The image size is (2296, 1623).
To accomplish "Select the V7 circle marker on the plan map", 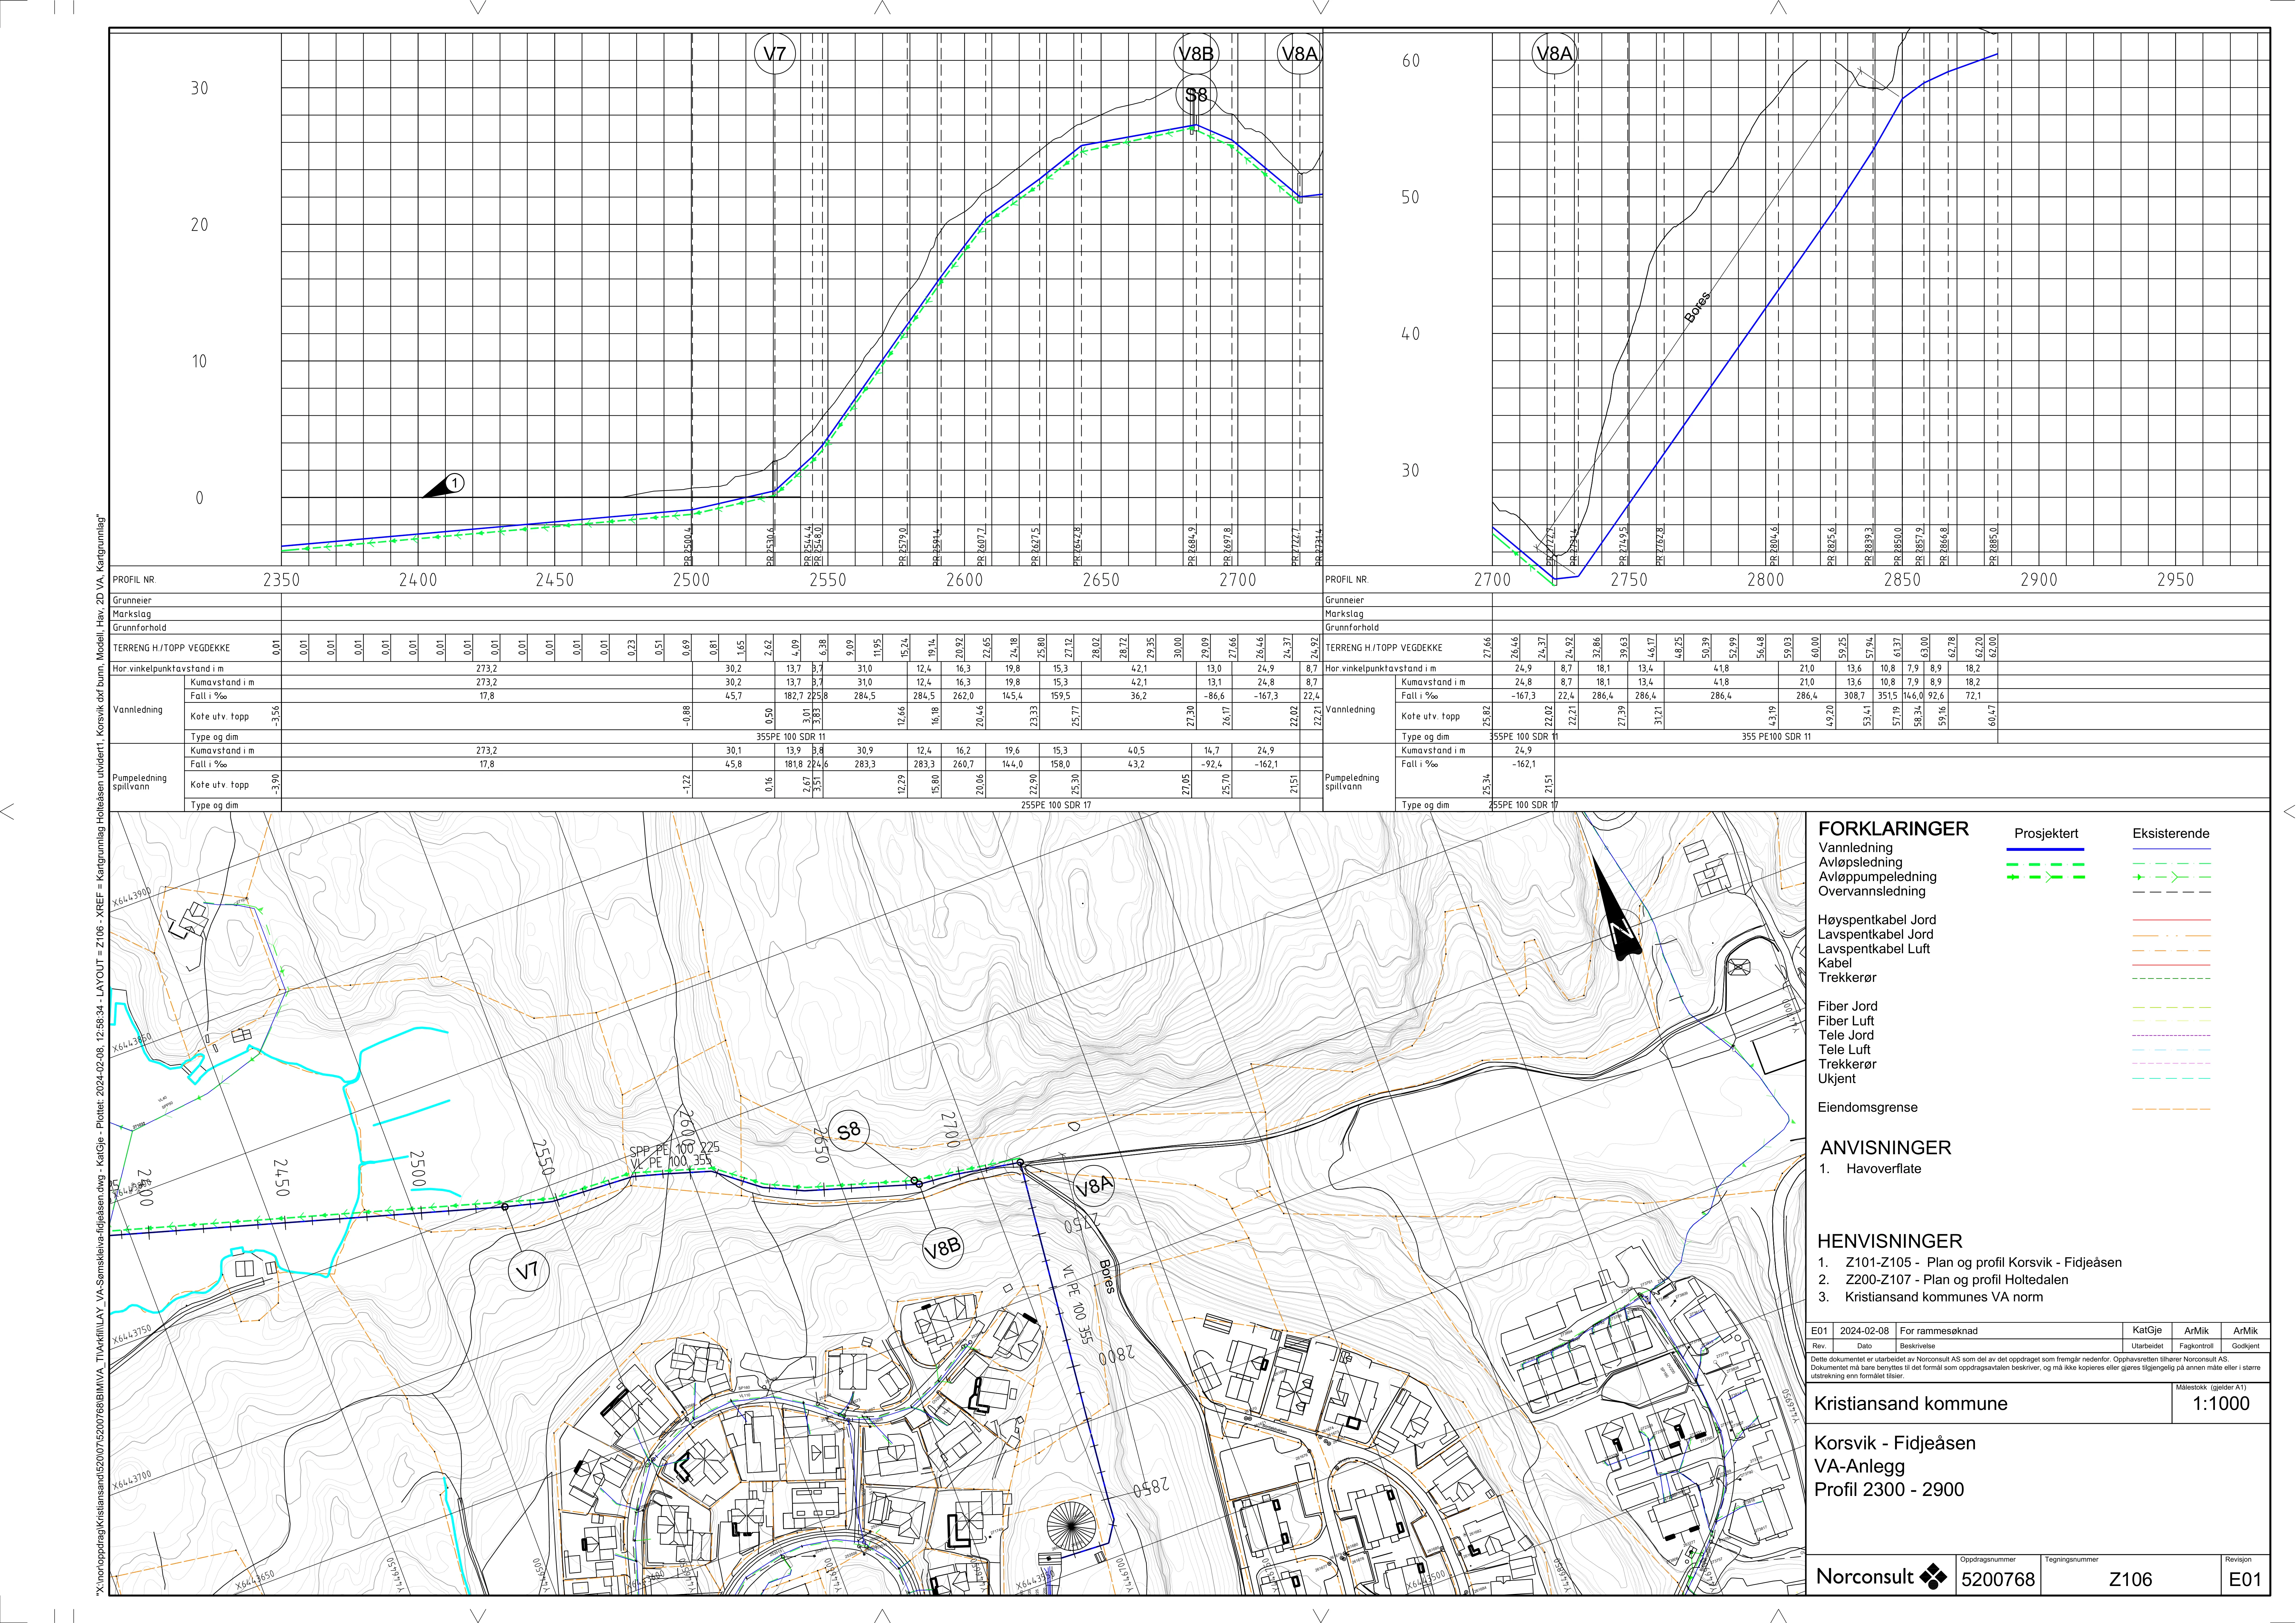I will (527, 1271).
